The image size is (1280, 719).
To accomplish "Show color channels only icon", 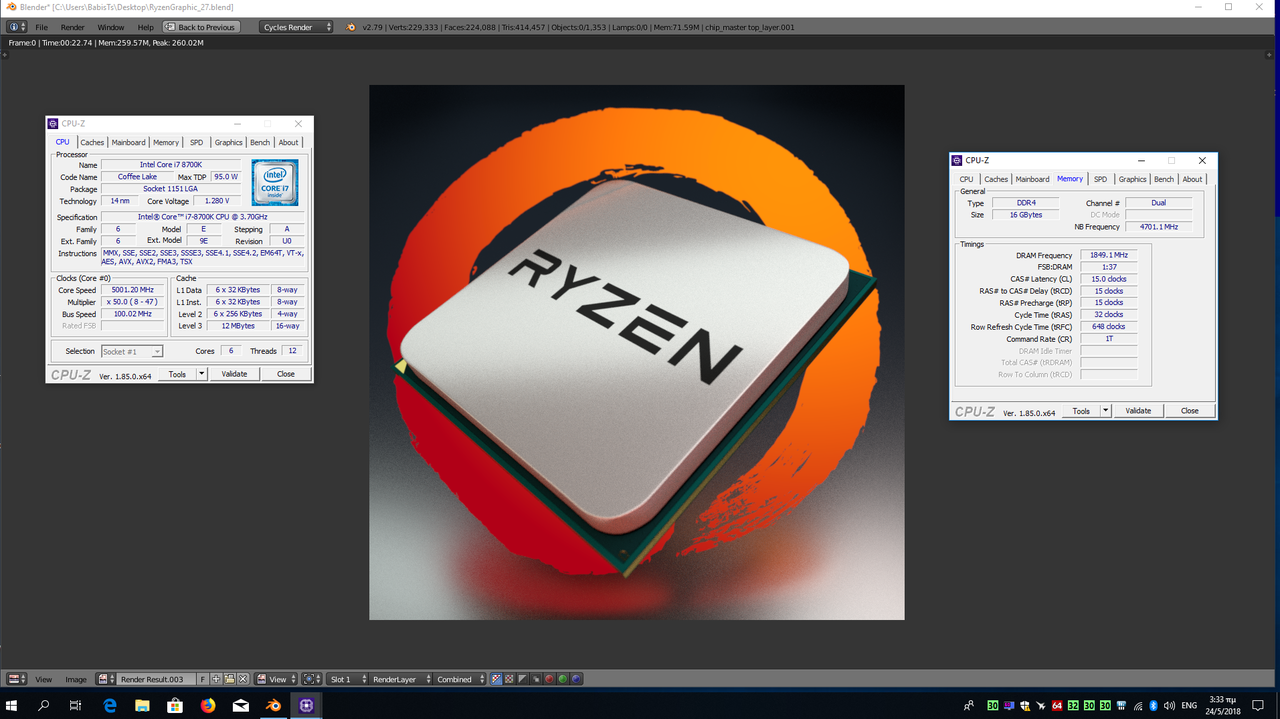I will (x=509, y=679).
